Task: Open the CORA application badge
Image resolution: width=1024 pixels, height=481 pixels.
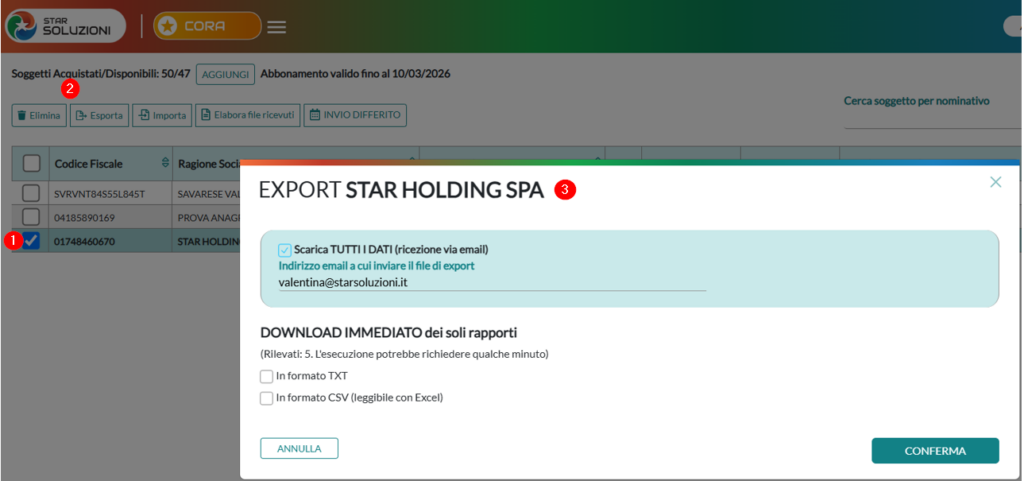Action: pos(207,26)
